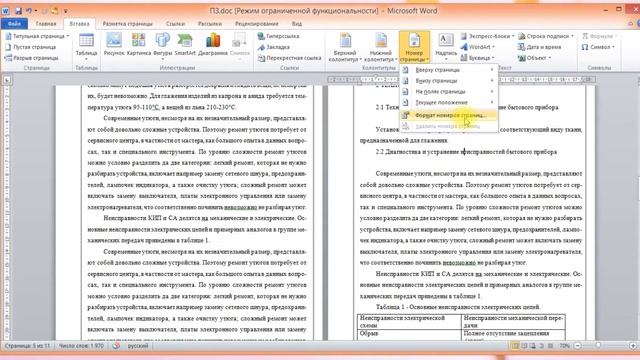The height and width of the screenshot is (360, 640).
Task: Click the horizontal ruler above the document
Action: (x=461, y=80)
